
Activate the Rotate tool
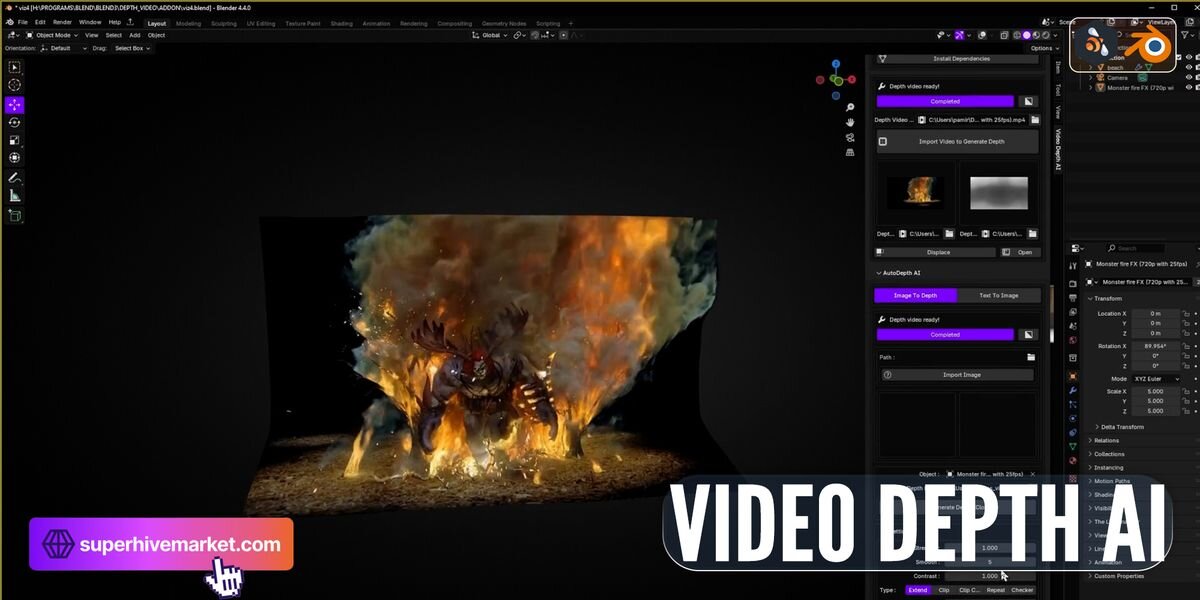[14, 122]
